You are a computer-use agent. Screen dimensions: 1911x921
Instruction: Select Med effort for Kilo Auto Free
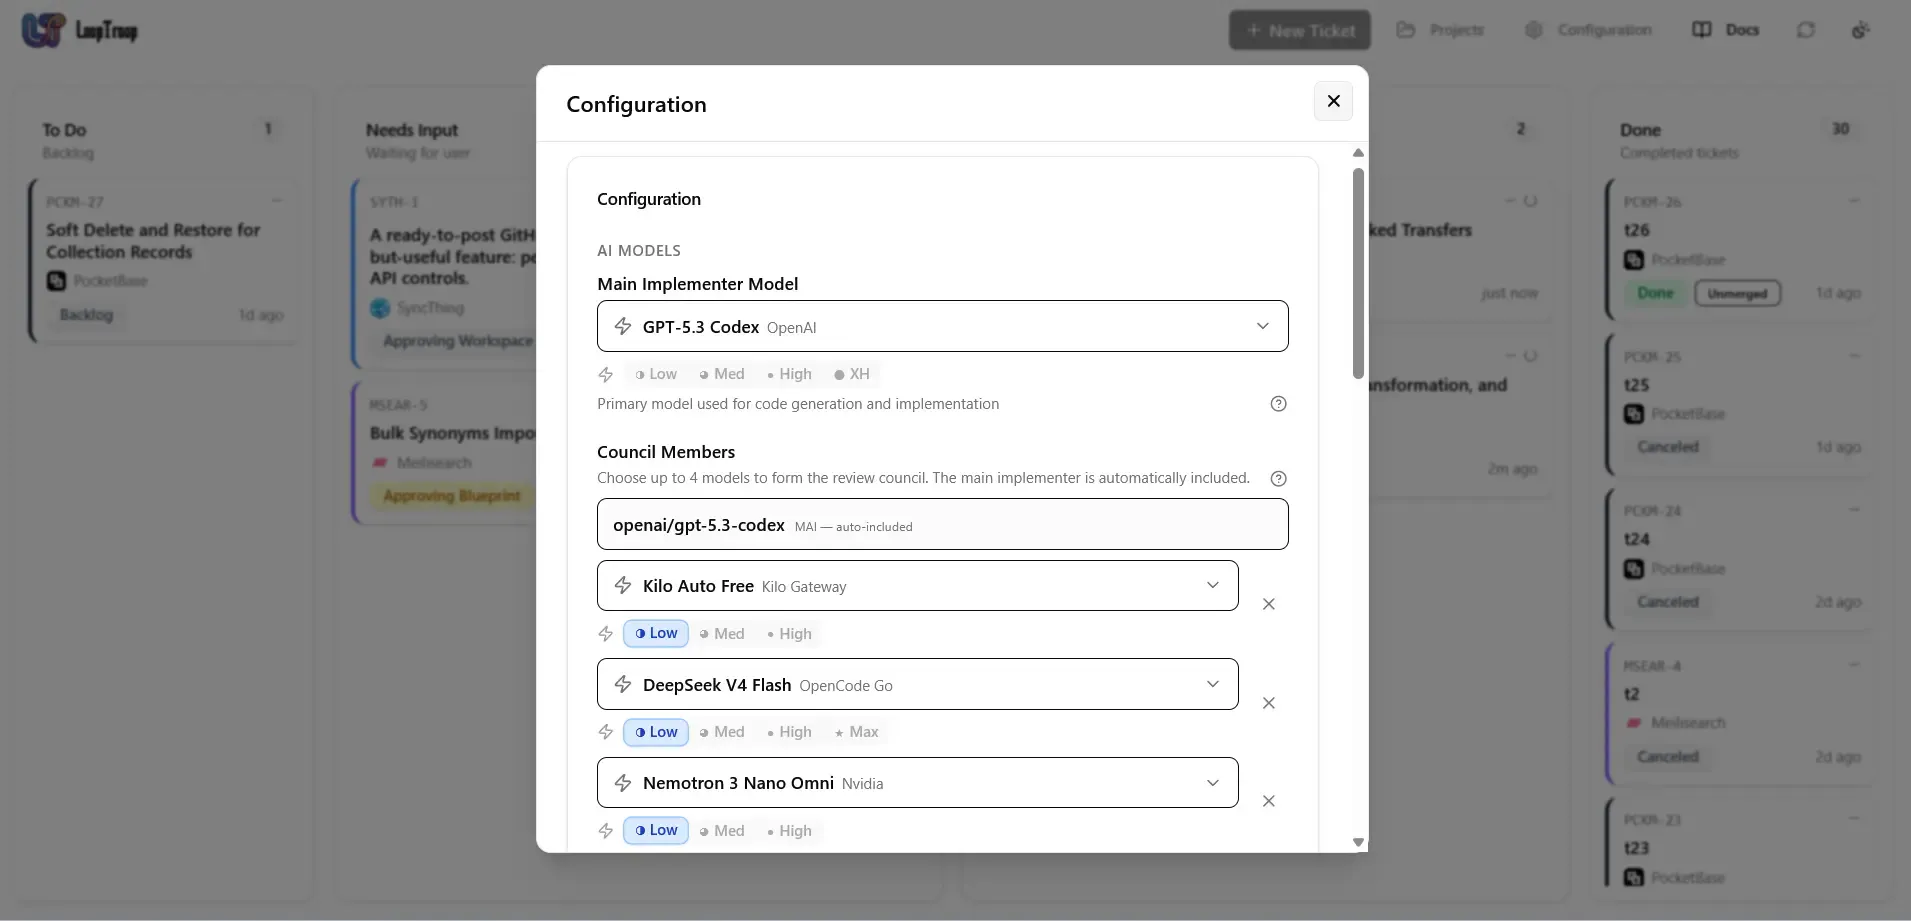tap(722, 633)
